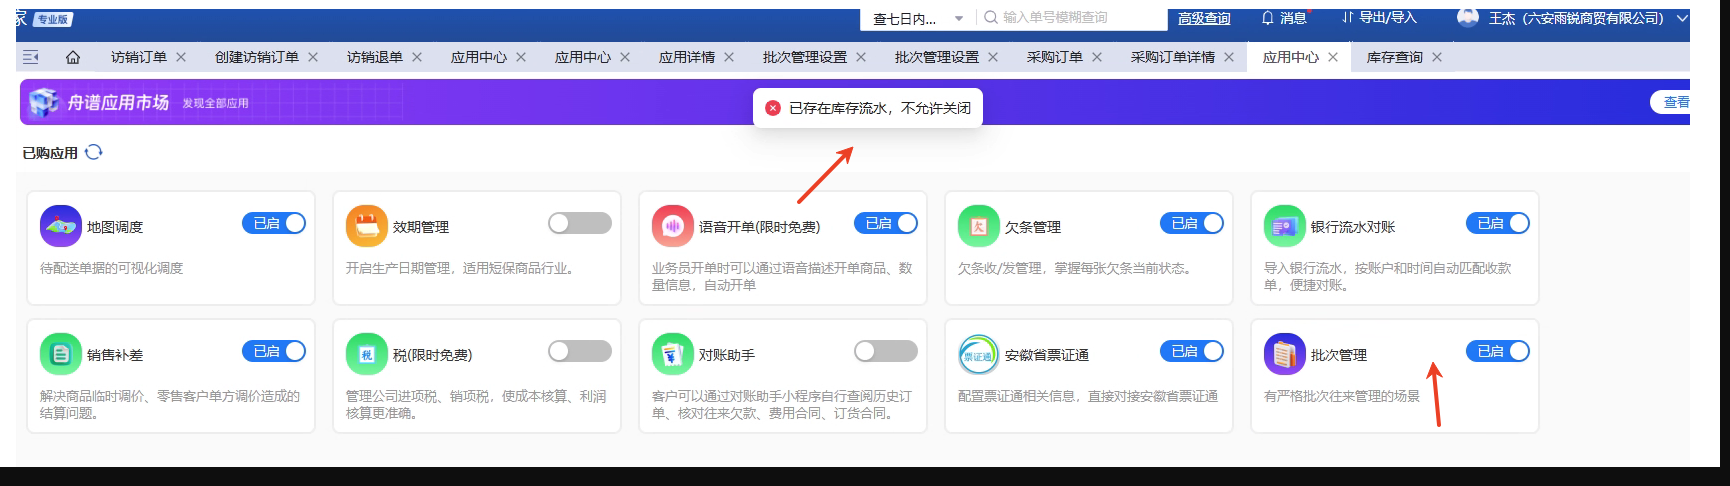Click the 效期管理 calendar icon
This screenshot has height=486, width=1730.
(x=366, y=226)
